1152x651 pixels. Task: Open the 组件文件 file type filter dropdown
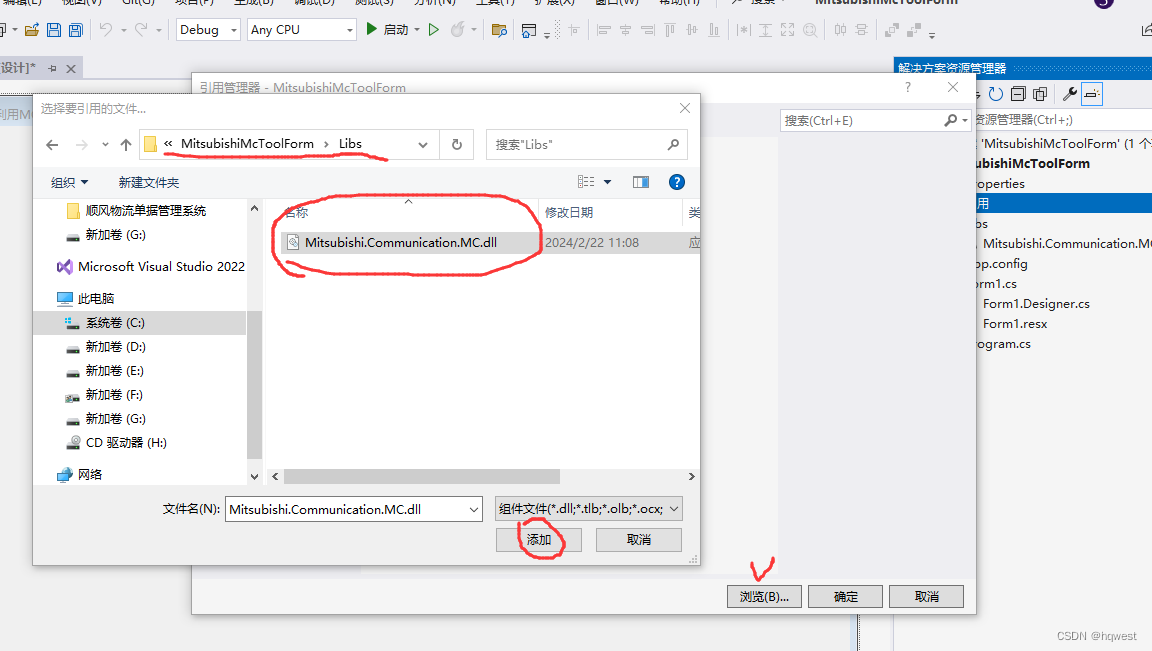coord(674,508)
